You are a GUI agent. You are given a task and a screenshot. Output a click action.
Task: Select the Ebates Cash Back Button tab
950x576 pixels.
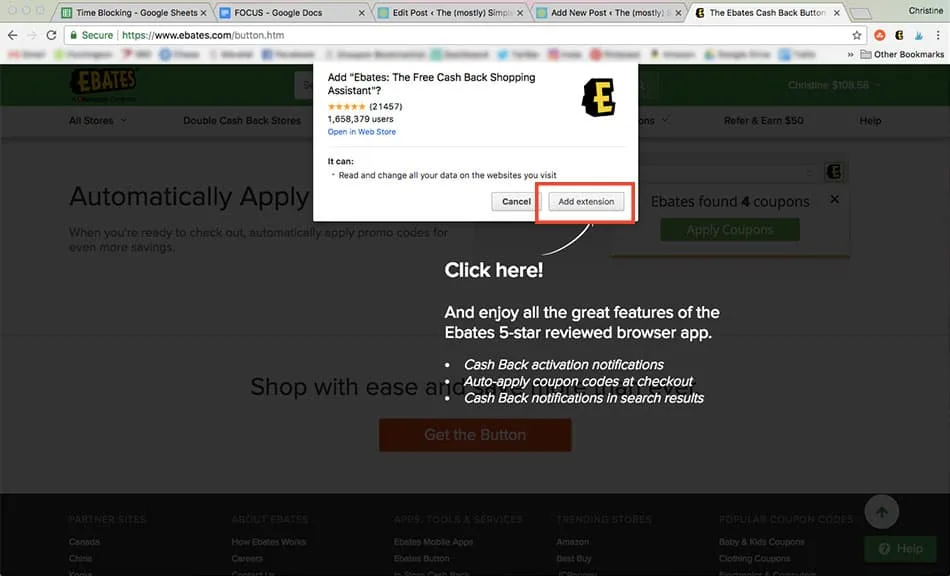[x=766, y=13]
